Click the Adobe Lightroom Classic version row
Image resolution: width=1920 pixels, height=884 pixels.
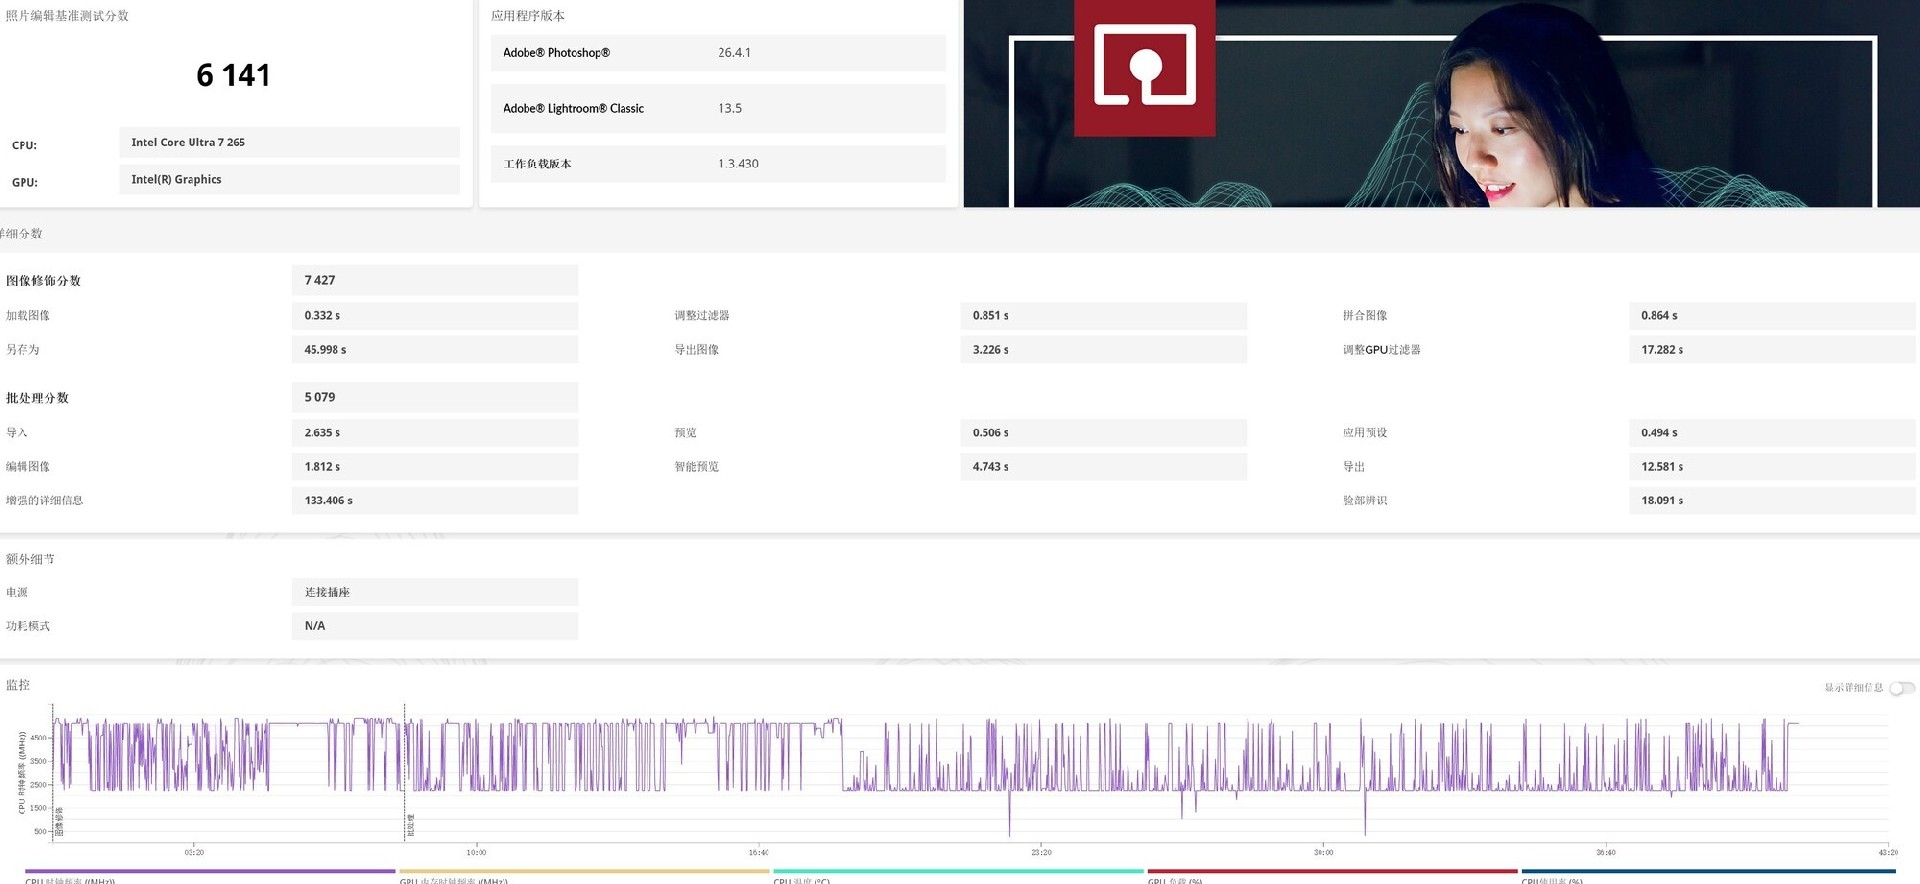click(717, 108)
